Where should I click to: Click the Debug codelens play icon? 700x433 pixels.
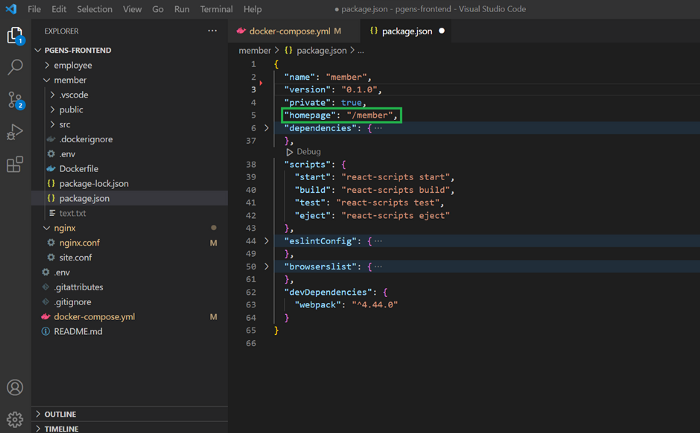(x=290, y=152)
